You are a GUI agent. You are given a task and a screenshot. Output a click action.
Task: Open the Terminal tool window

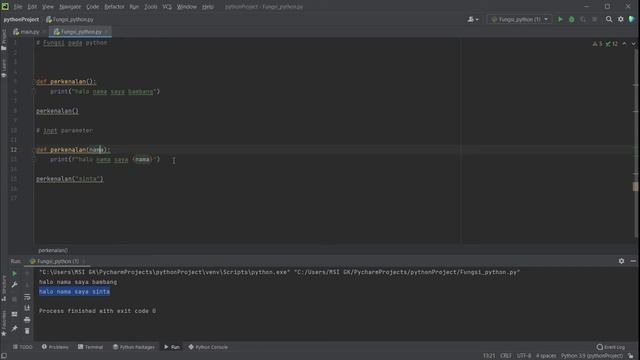pyautogui.click(x=91, y=347)
